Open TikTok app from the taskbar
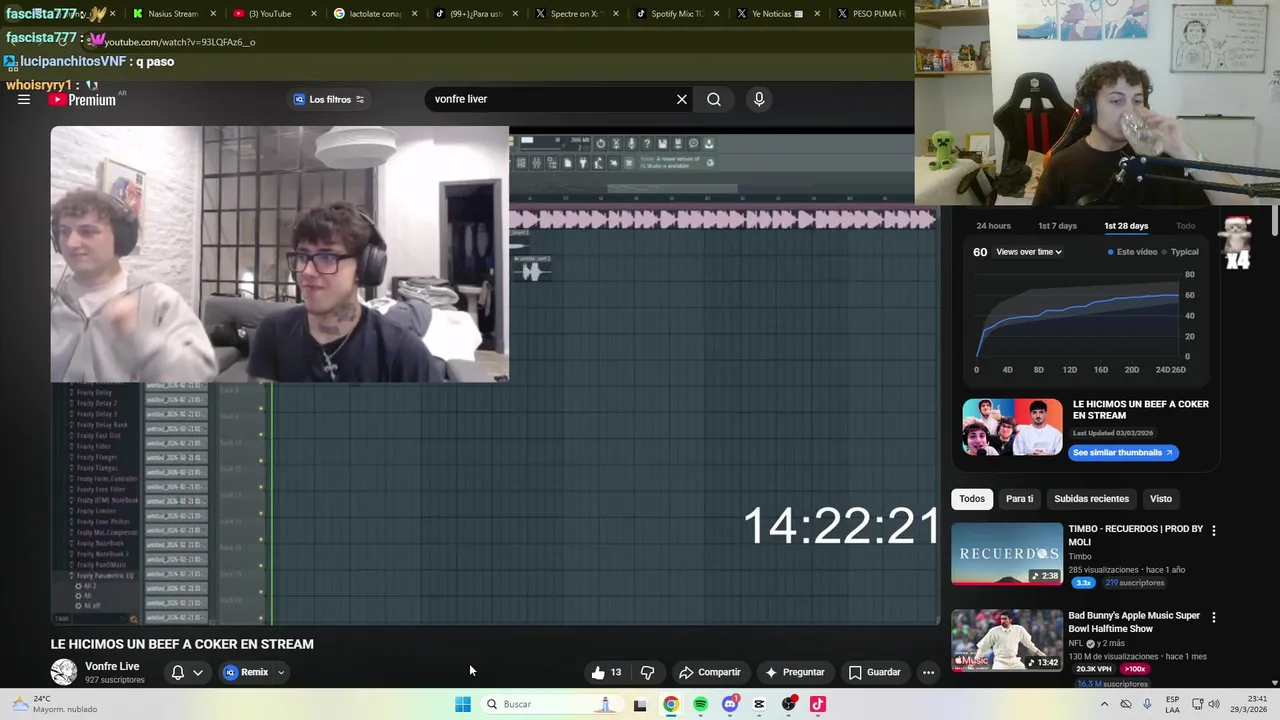This screenshot has height=720, width=1280. 818,704
